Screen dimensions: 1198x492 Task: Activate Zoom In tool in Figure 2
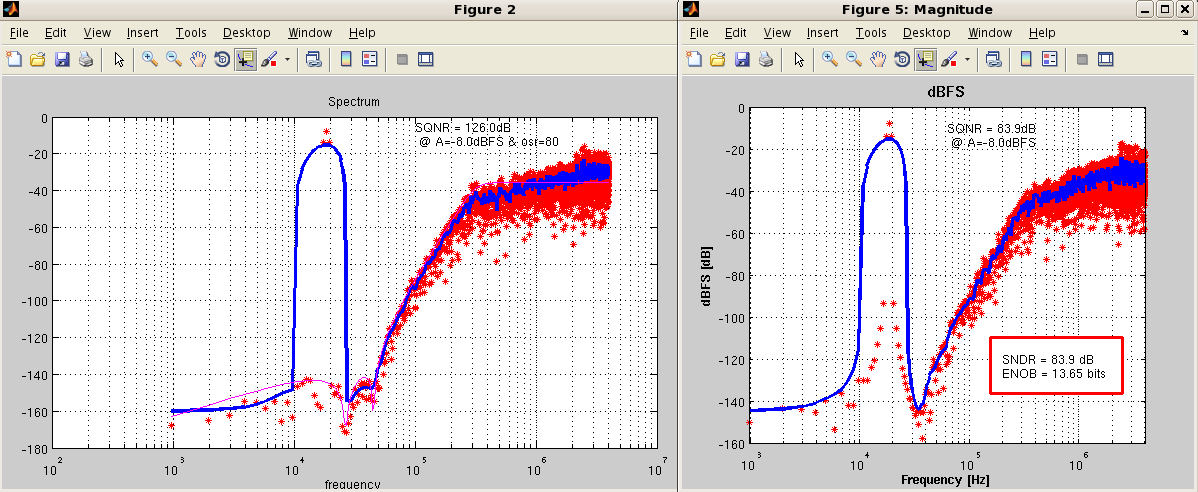point(150,60)
